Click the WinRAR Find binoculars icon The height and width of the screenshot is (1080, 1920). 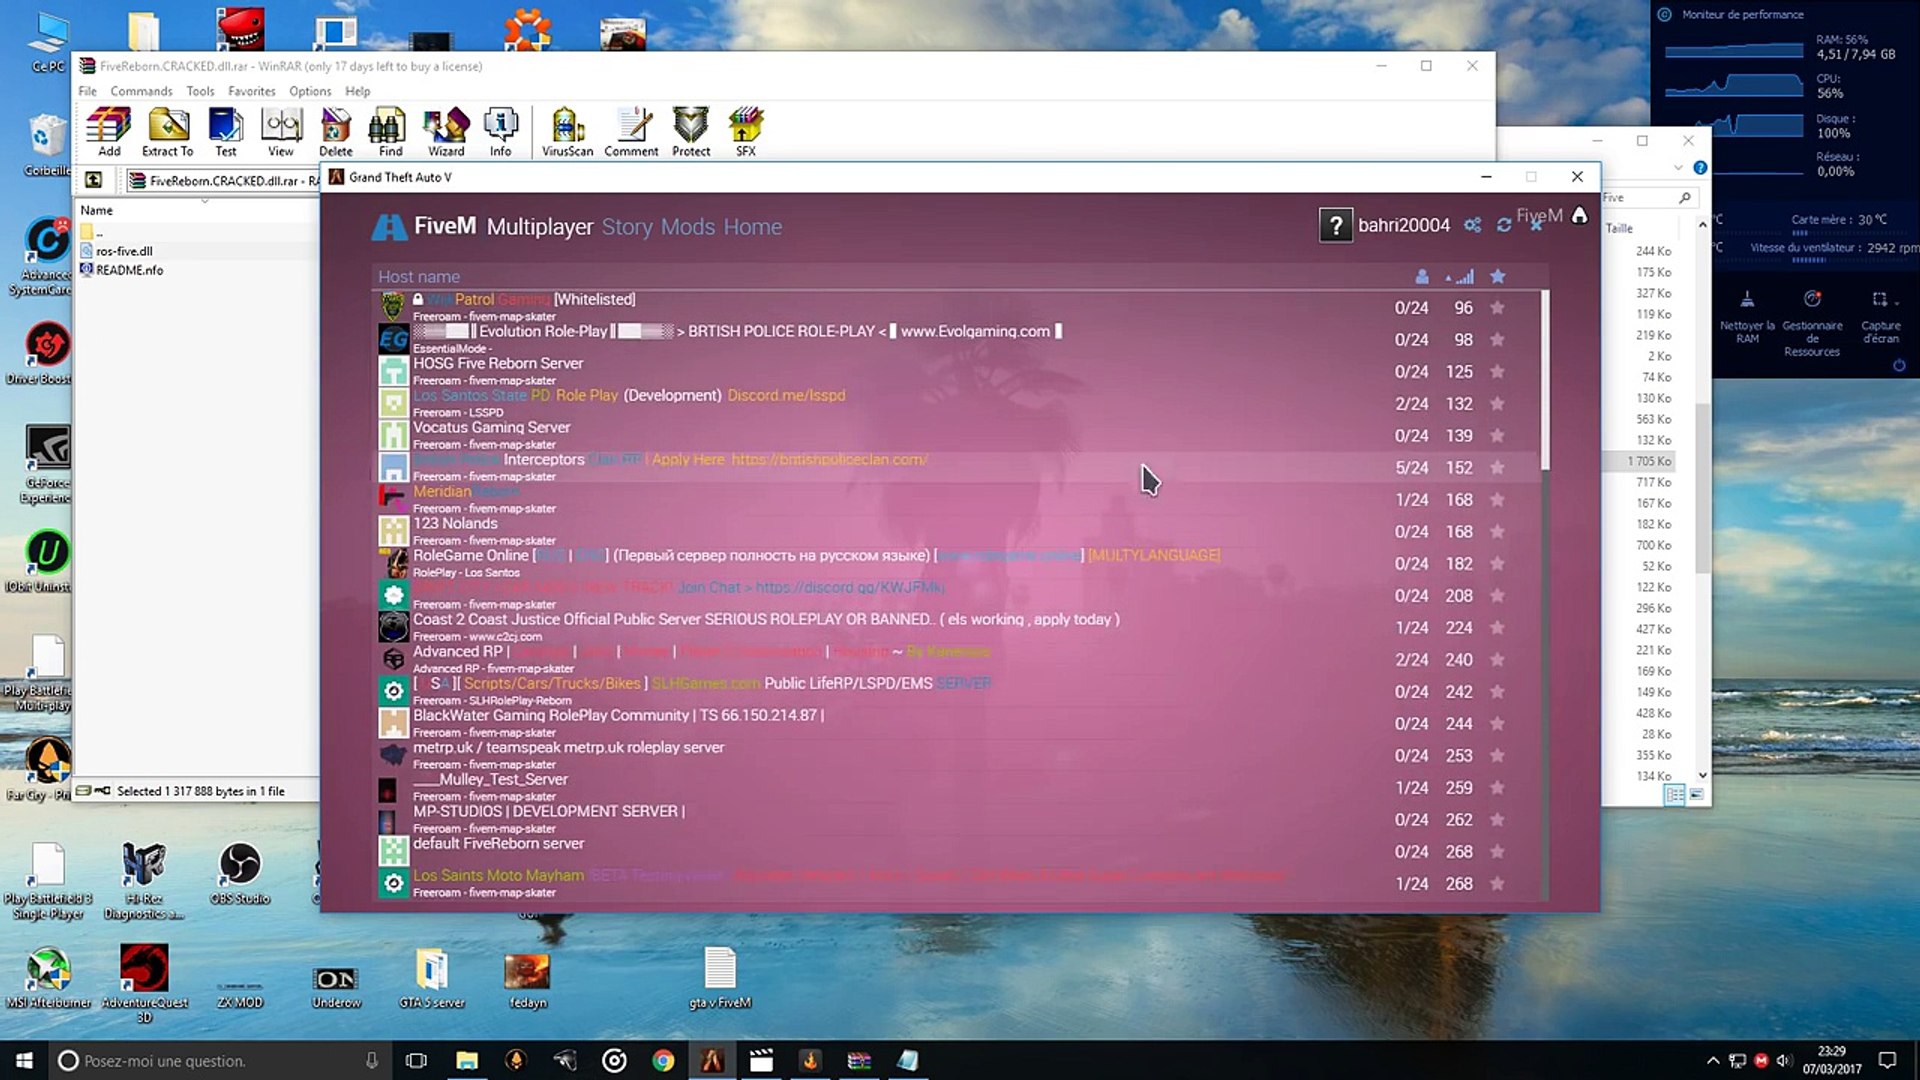point(390,132)
